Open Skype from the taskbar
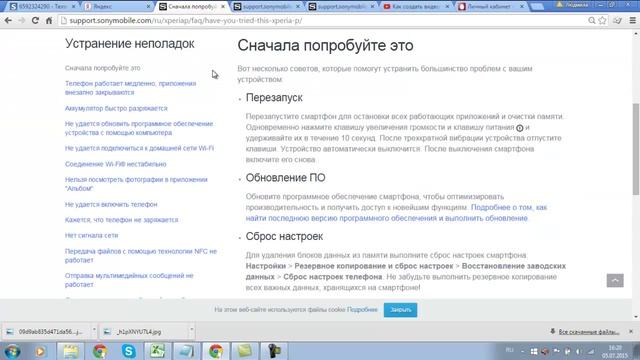The width and height of the screenshot is (640, 360). click(x=129, y=351)
